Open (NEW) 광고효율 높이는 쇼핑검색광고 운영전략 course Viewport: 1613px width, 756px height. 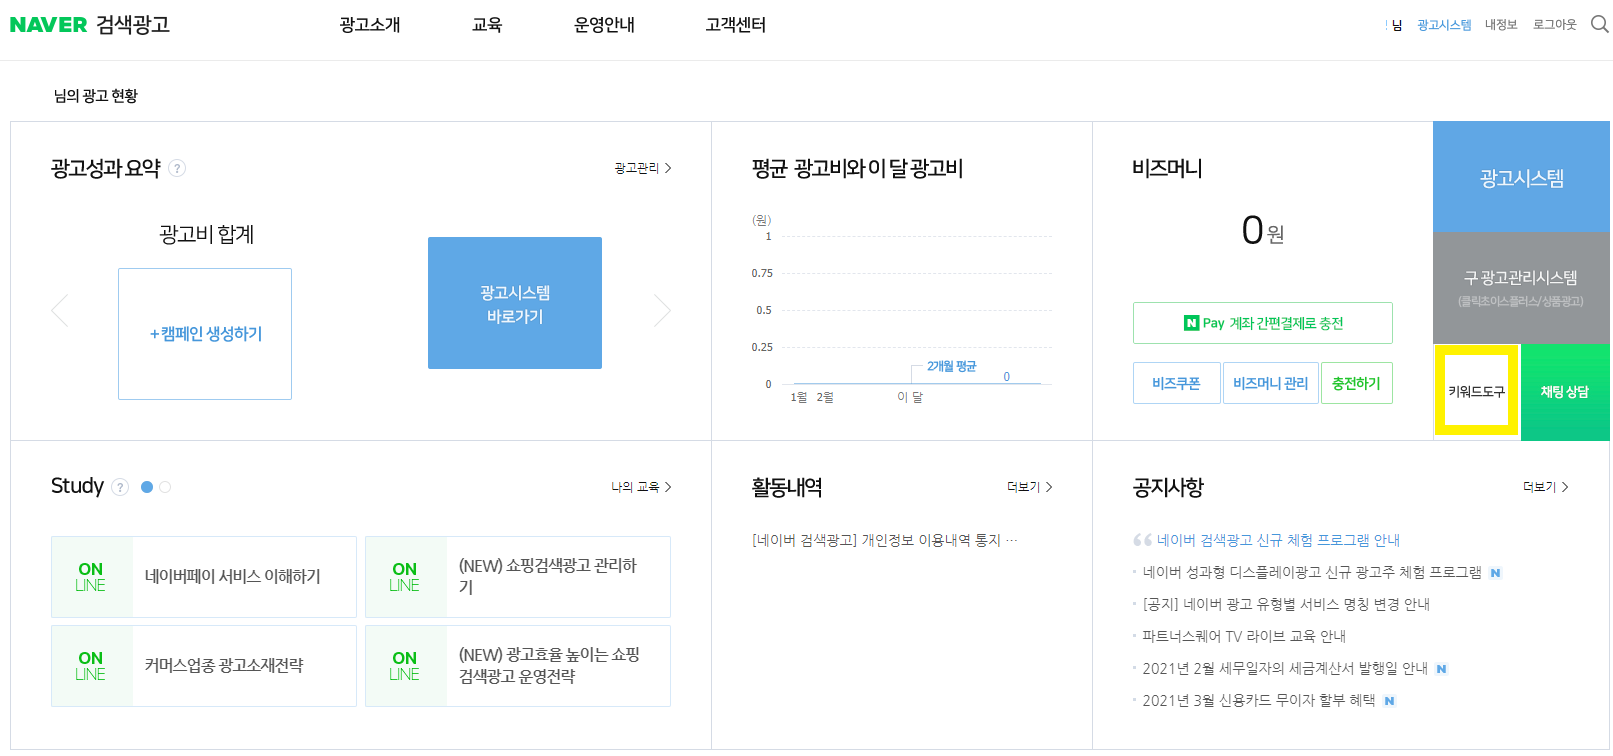pyautogui.click(x=518, y=666)
